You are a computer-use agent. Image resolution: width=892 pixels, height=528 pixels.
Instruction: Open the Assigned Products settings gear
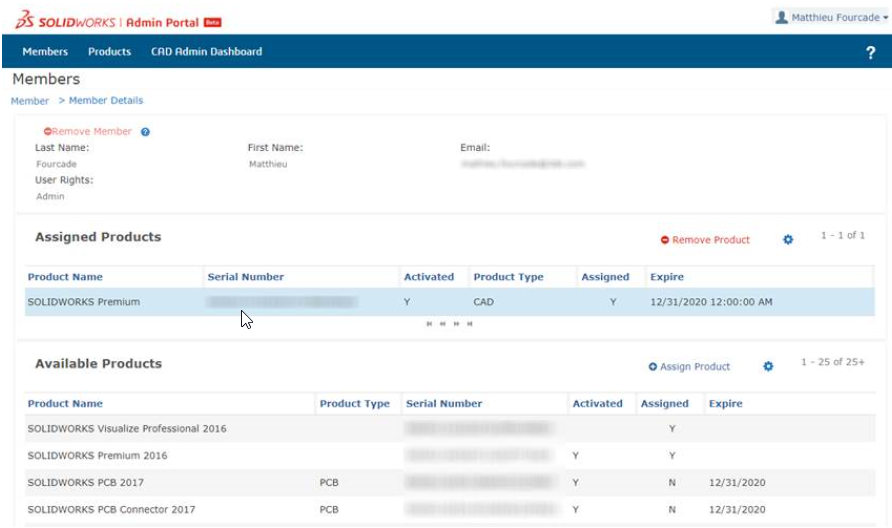pos(788,240)
